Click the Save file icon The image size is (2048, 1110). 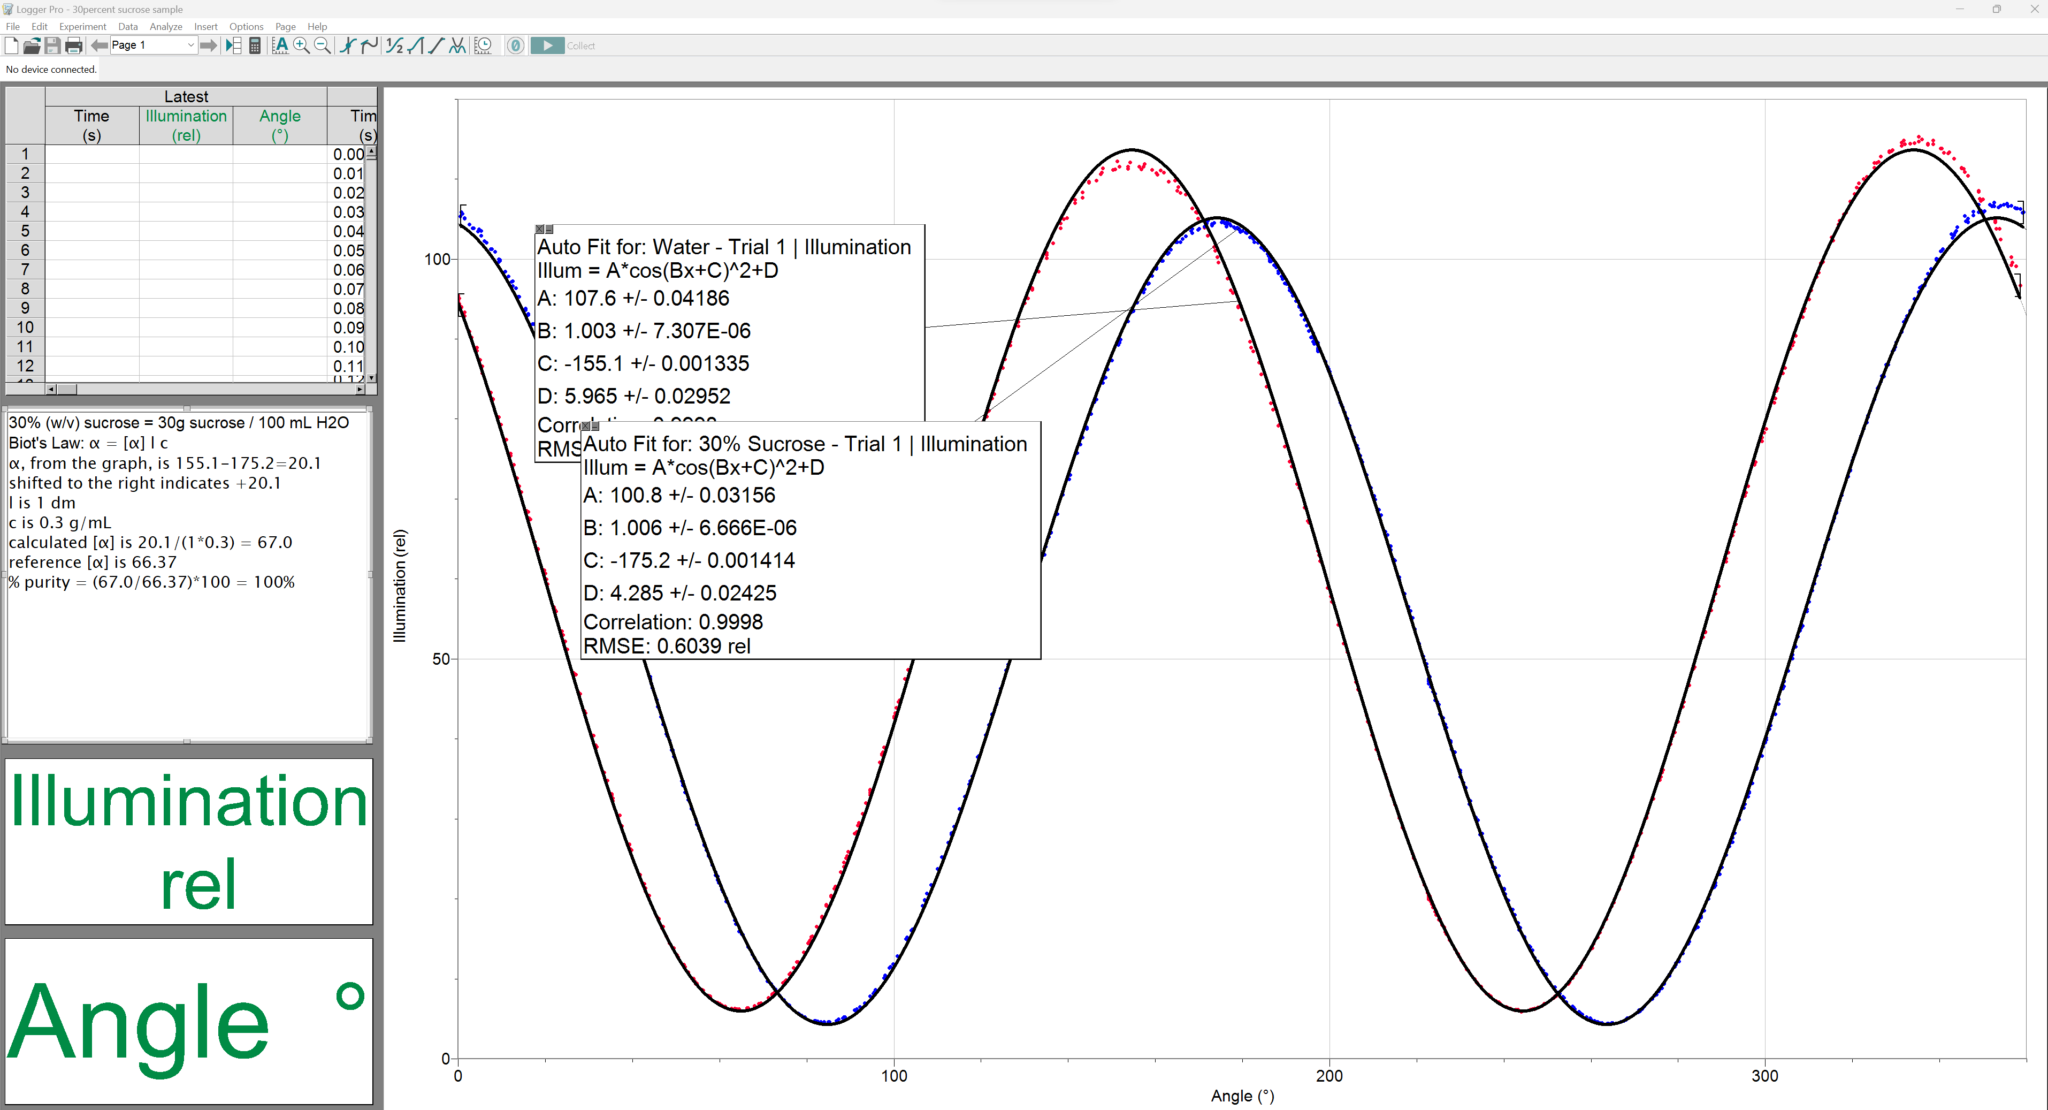click(x=52, y=45)
